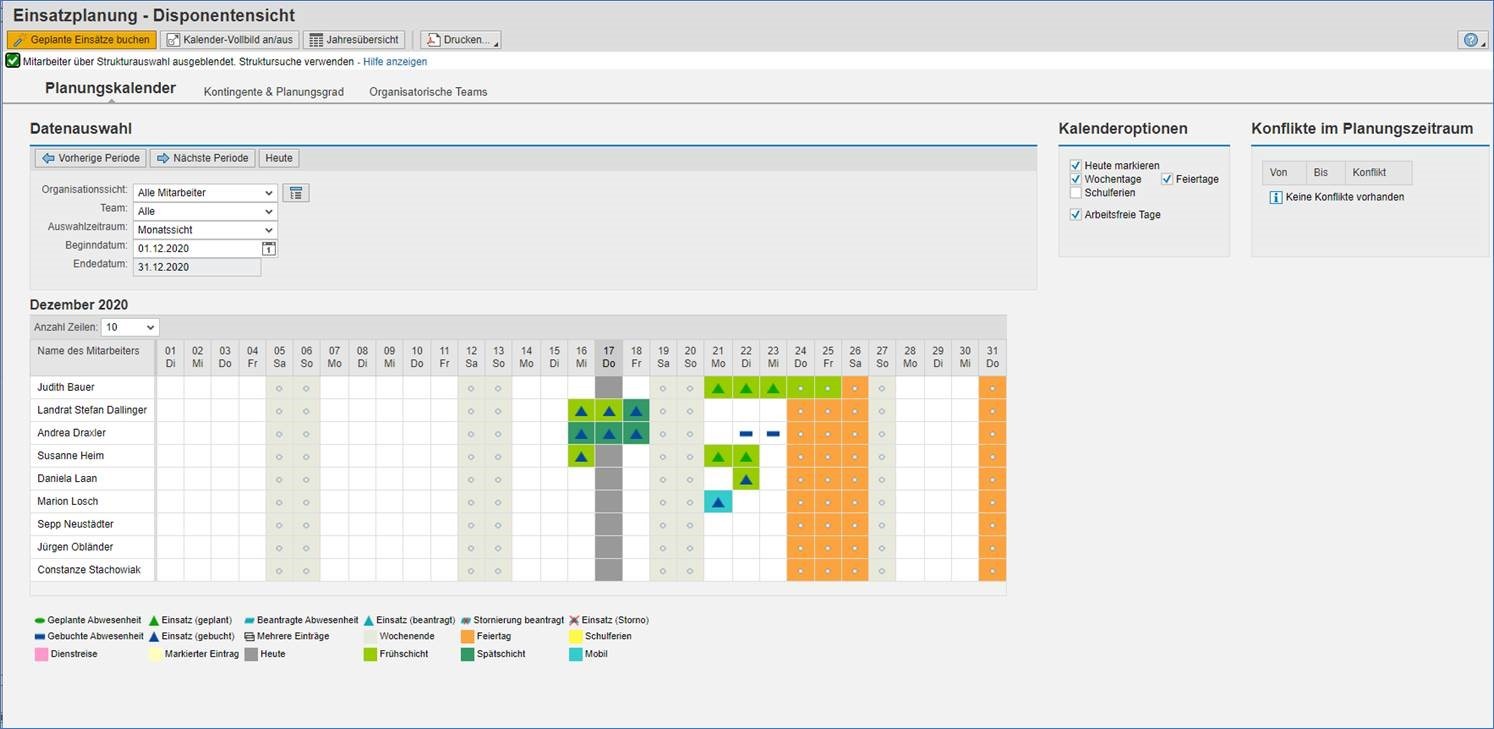Select Daniela Laan's assignment on 22 Di
This screenshot has height=729, width=1494.
746,480
